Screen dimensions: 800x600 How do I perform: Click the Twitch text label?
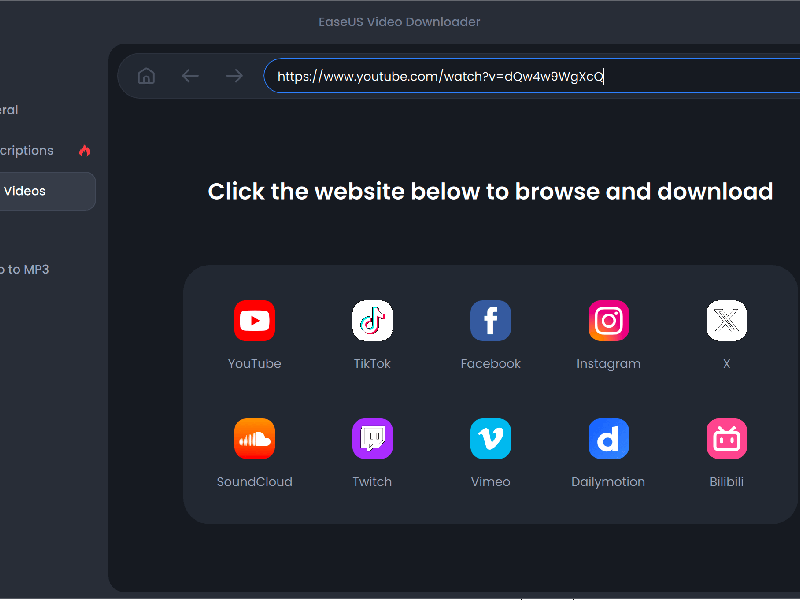pyautogui.click(x=372, y=482)
